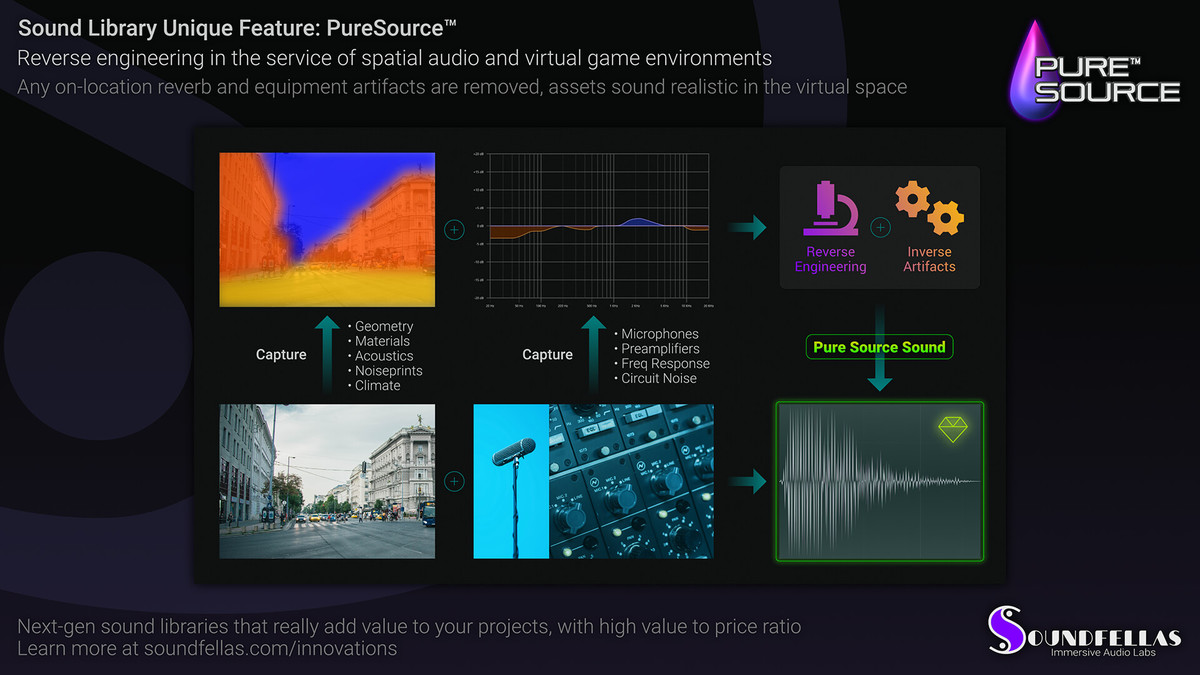
Task: Click the Pure Source Sound button
Action: click(x=880, y=347)
